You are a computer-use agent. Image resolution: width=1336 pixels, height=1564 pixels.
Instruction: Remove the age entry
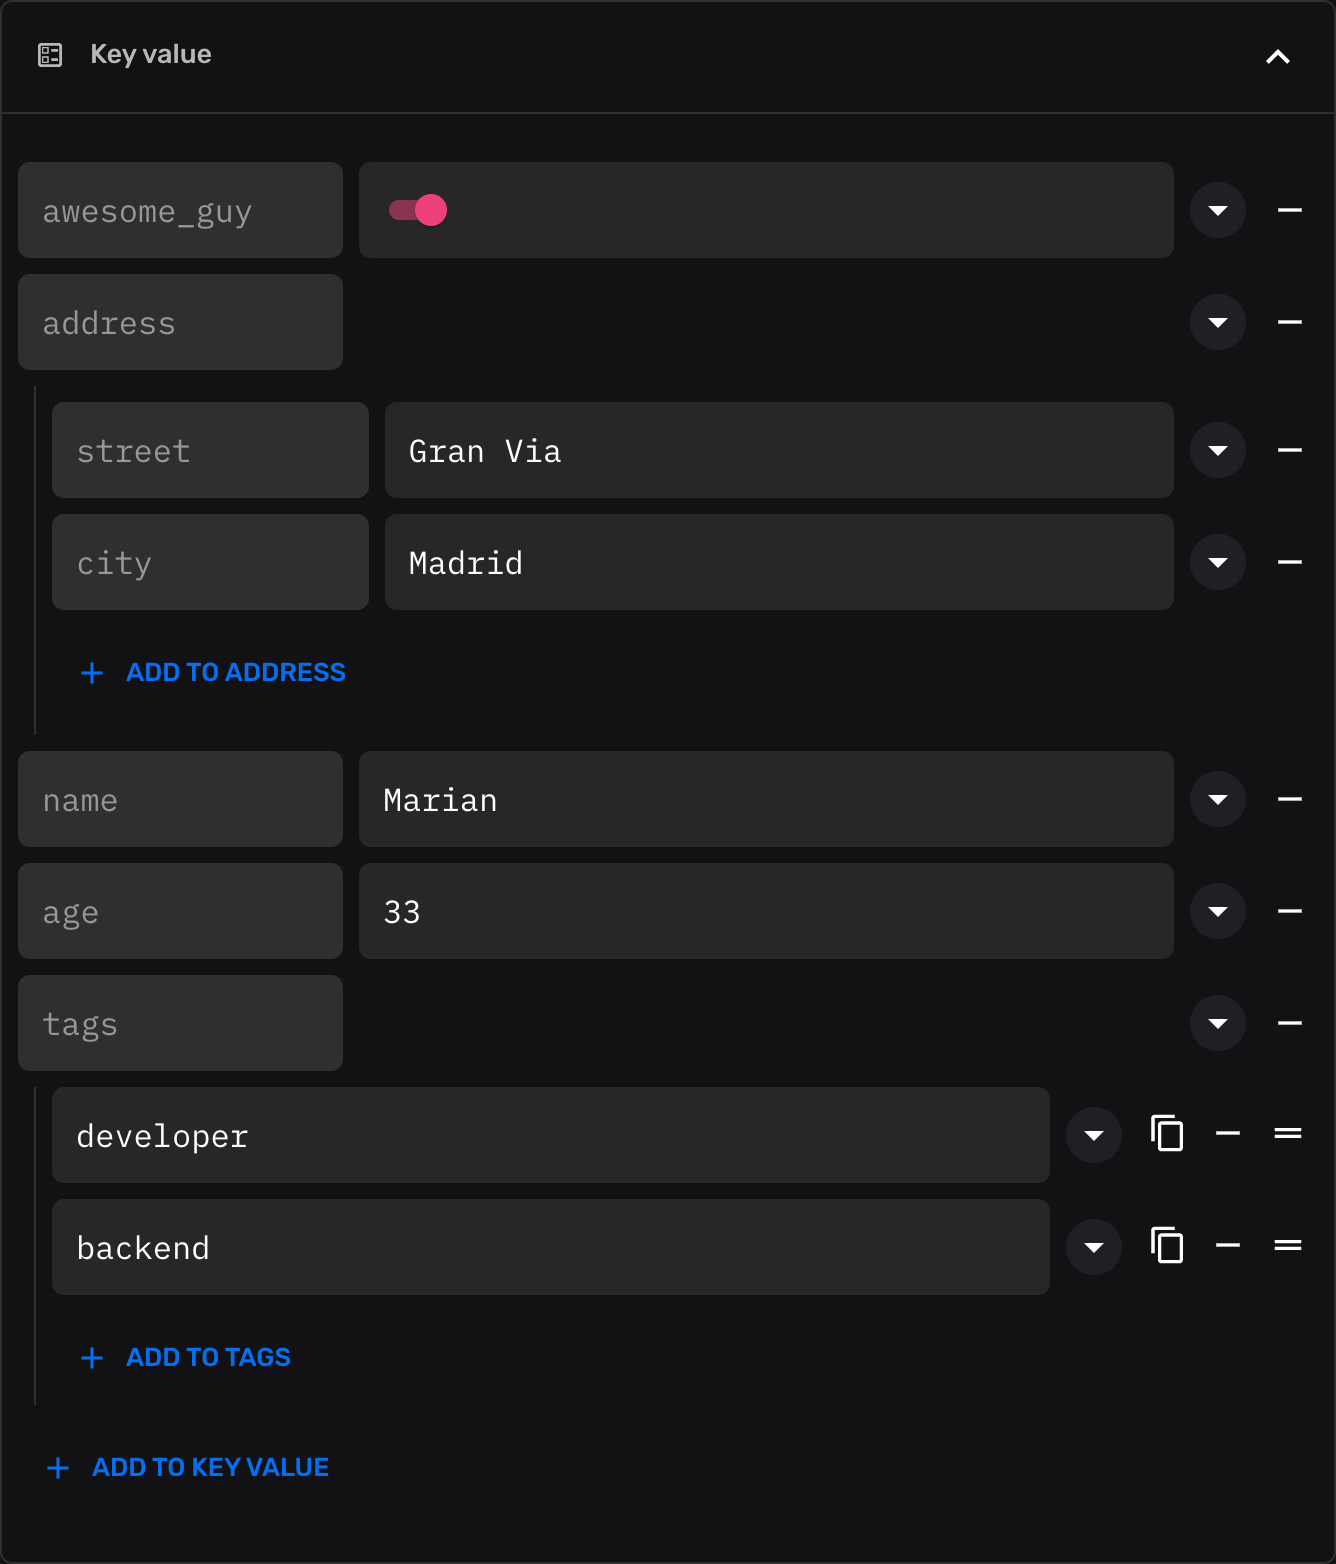click(x=1289, y=911)
